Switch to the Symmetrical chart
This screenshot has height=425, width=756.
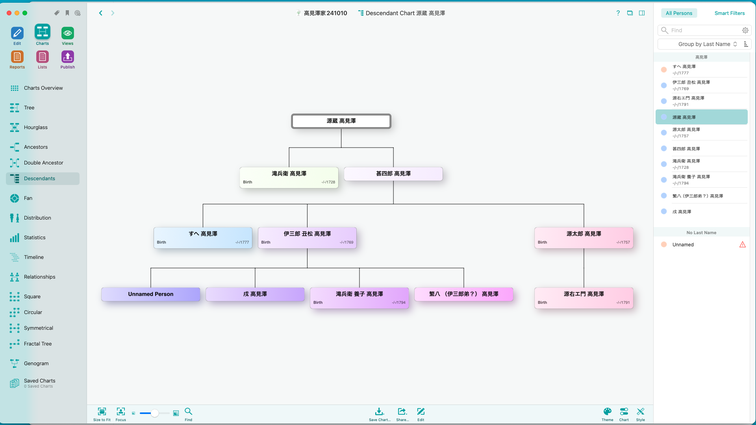click(42, 328)
